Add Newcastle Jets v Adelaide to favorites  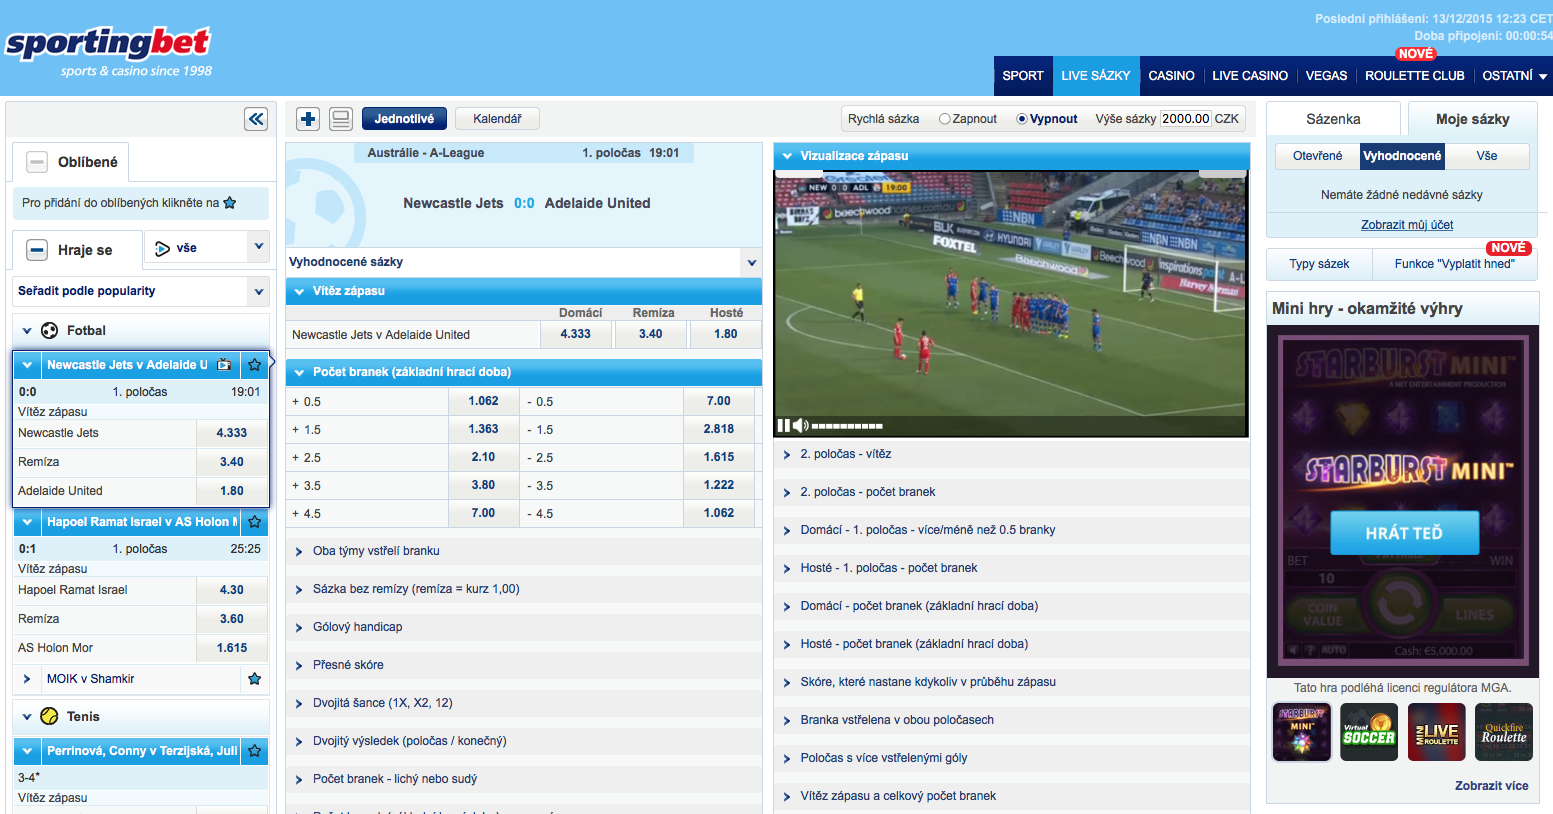pos(255,365)
